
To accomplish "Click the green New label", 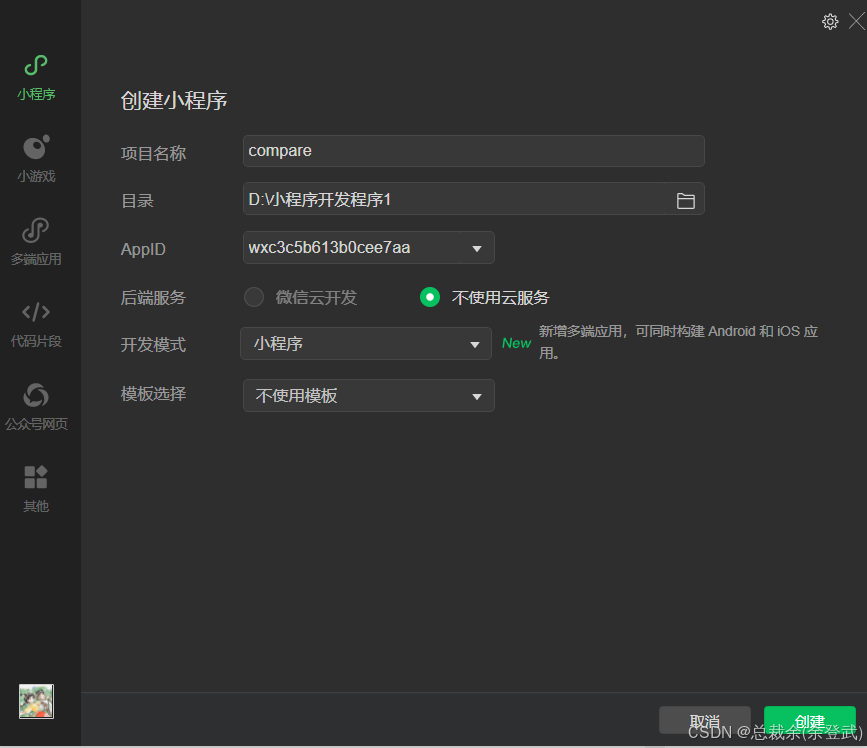I will pyautogui.click(x=516, y=343).
